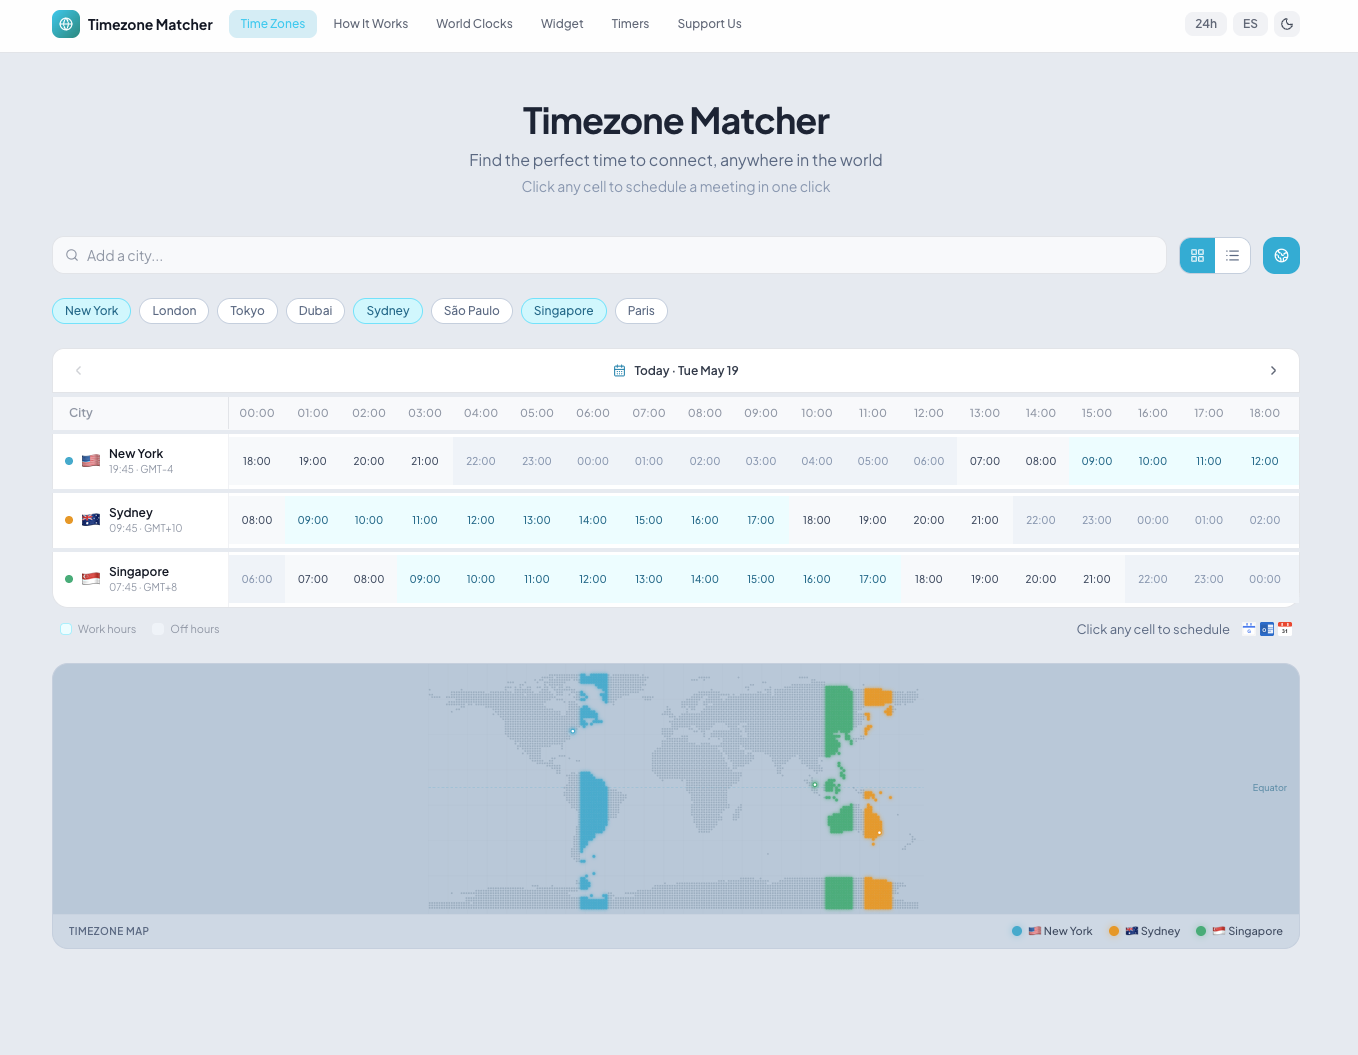The width and height of the screenshot is (1358, 1055).
Task: Select New York 07:00 cell
Action: 985,461
